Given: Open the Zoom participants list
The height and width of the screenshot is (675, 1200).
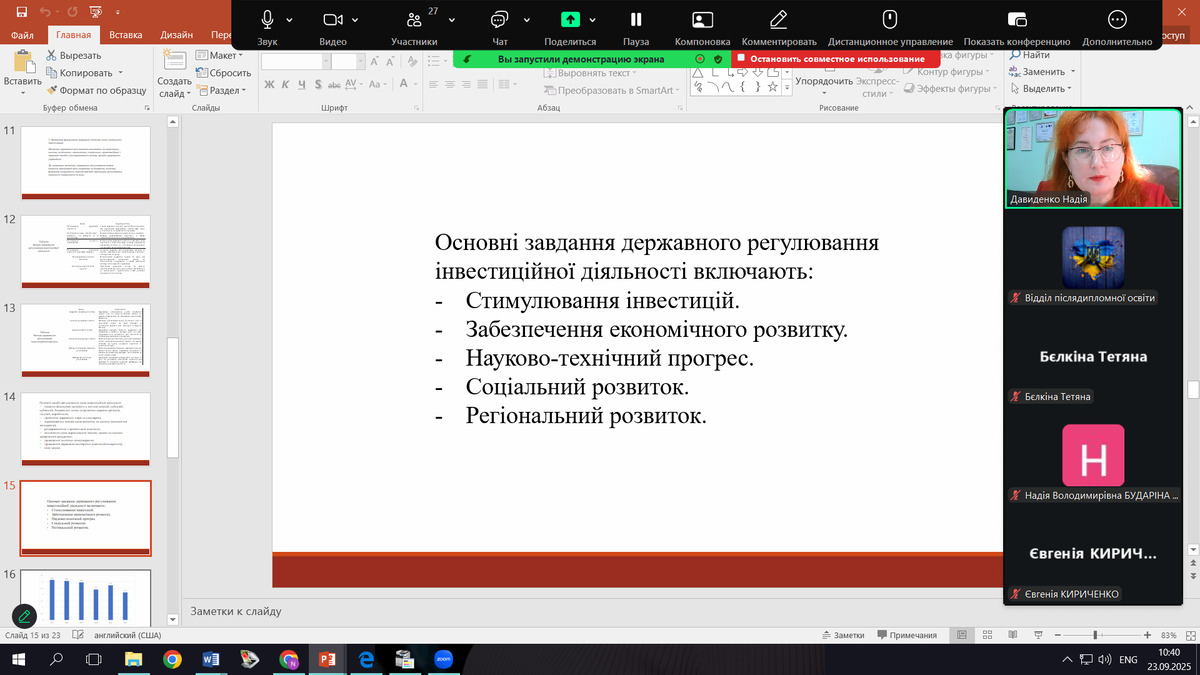Looking at the screenshot, I should coord(414,19).
